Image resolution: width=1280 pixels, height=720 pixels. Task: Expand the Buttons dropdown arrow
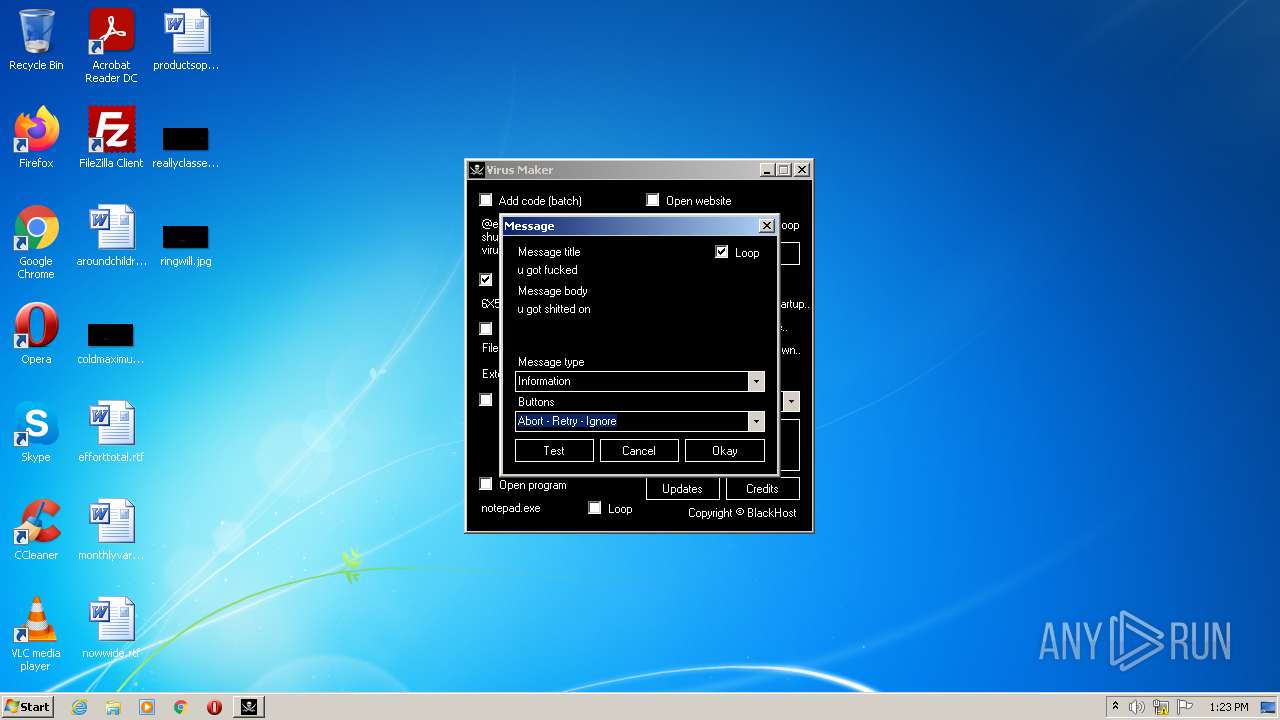(x=756, y=421)
